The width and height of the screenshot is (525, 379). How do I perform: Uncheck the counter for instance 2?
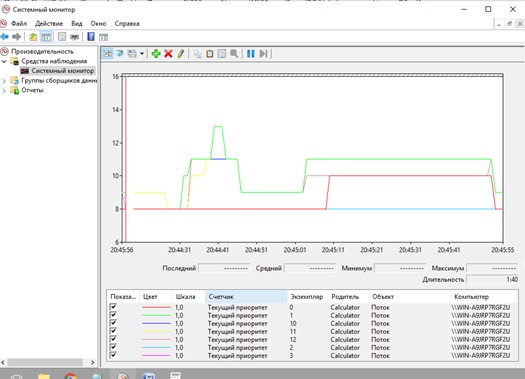pos(113,347)
